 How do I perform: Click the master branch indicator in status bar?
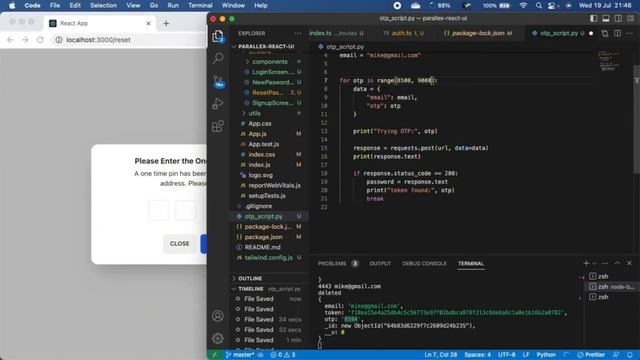coord(240,355)
